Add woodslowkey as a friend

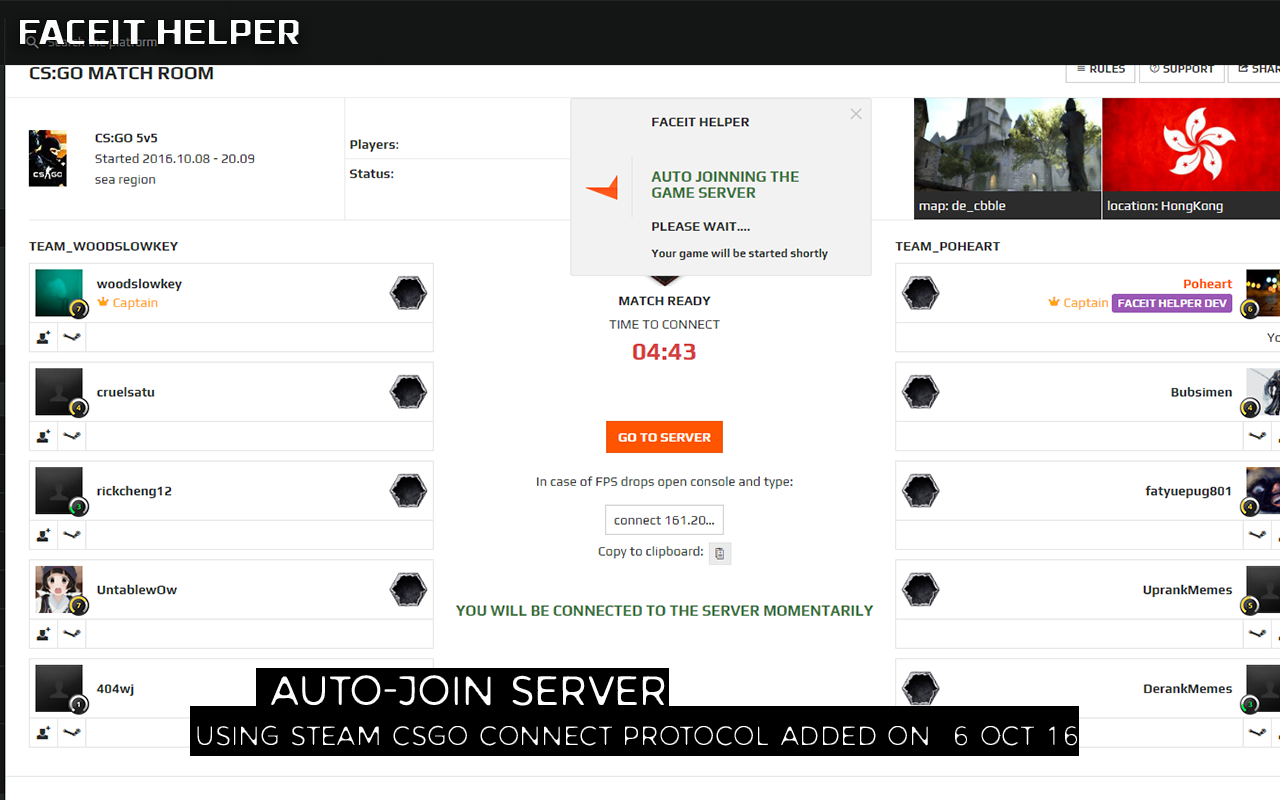(x=44, y=337)
